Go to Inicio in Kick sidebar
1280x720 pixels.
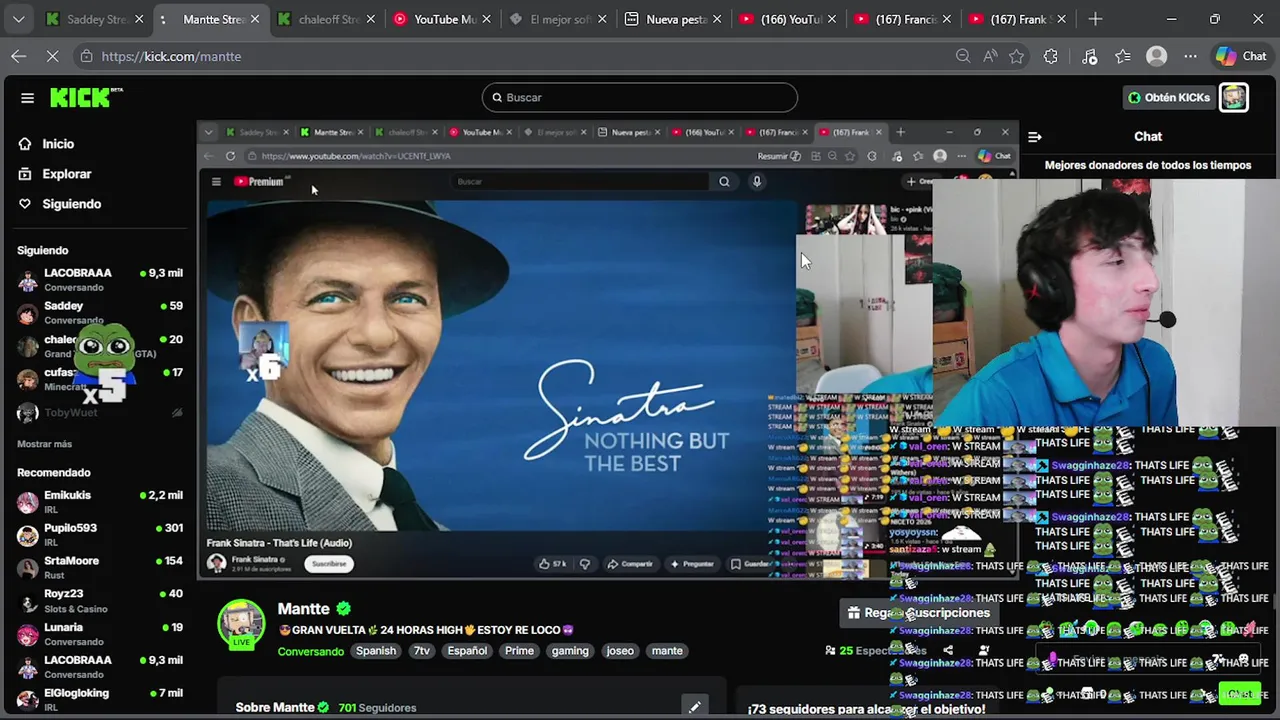[x=58, y=144]
